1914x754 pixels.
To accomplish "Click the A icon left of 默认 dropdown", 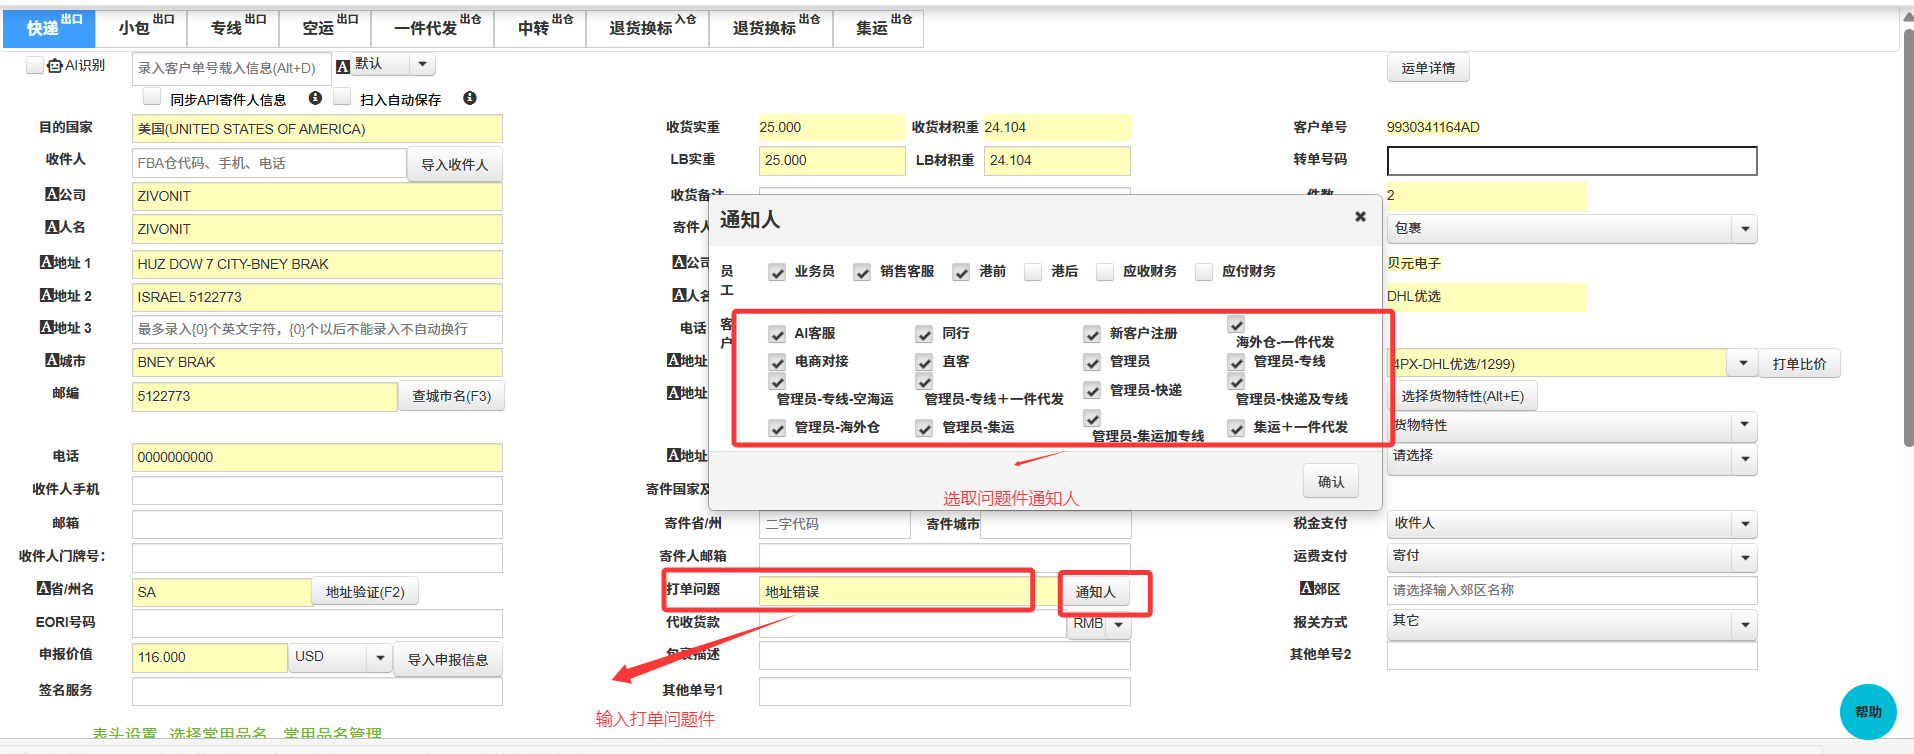I will point(343,66).
